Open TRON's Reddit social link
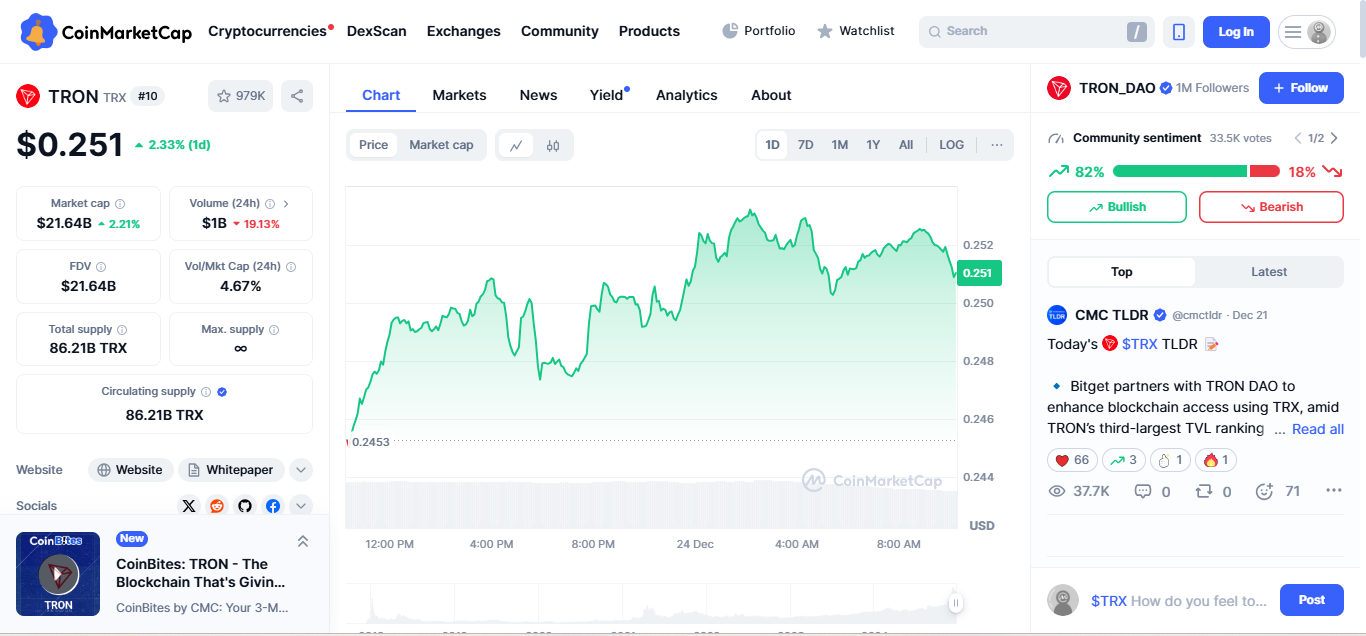The width and height of the screenshot is (1366, 636). [217, 506]
